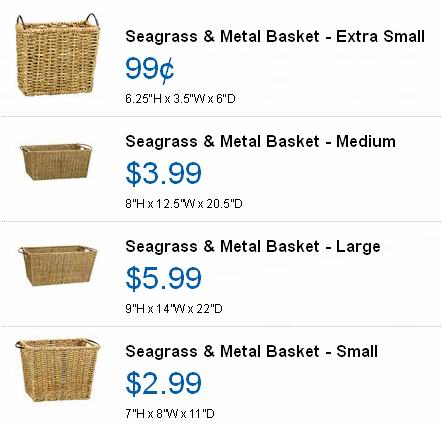Click dotted divider below Large basket
Screen dimensions: 442x425
tap(221, 326)
